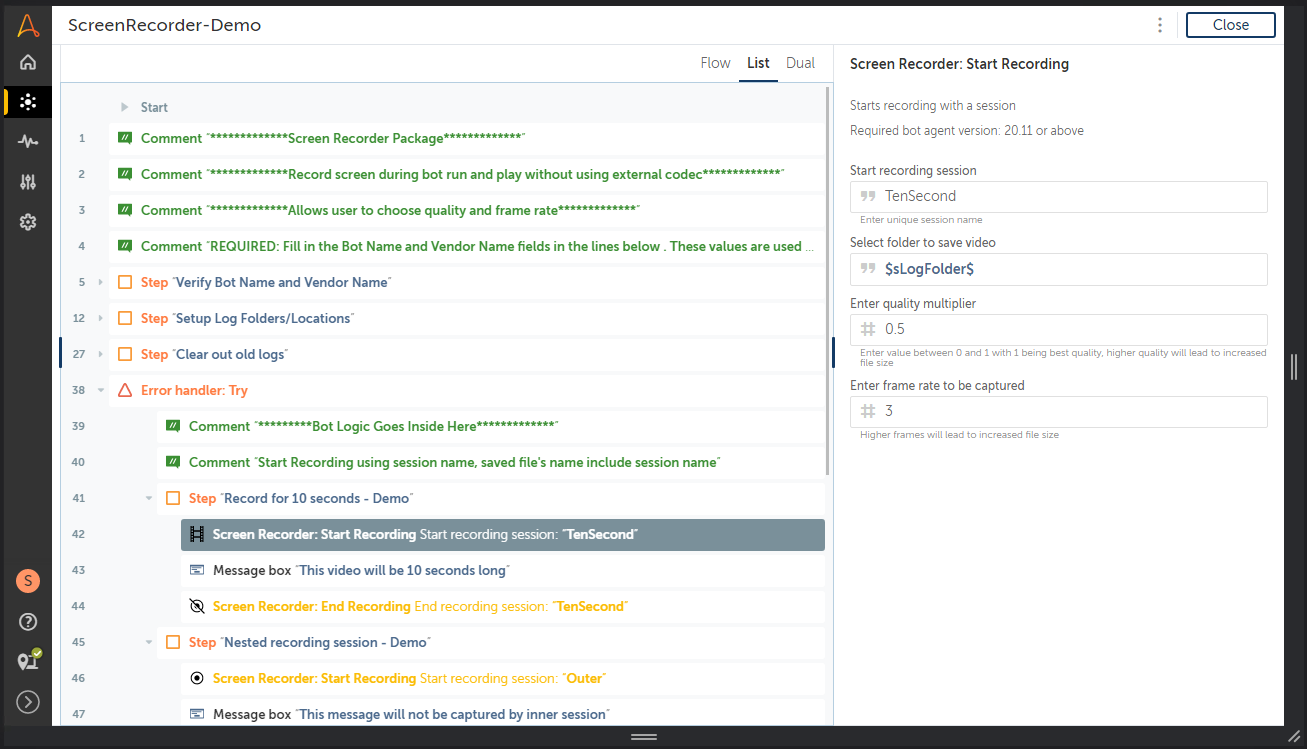Screen dimensions: 1307x749
Task: Collapse the Error handler: Try block
Action: 100,391
